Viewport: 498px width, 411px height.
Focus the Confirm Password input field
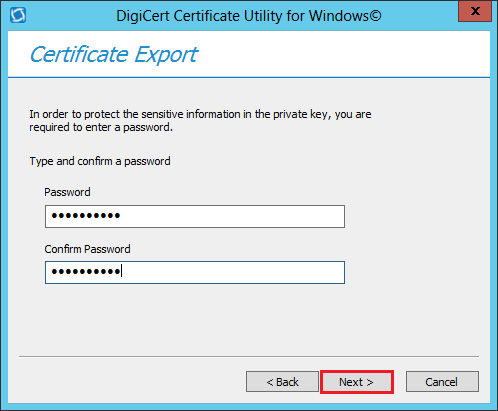click(x=195, y=272)
